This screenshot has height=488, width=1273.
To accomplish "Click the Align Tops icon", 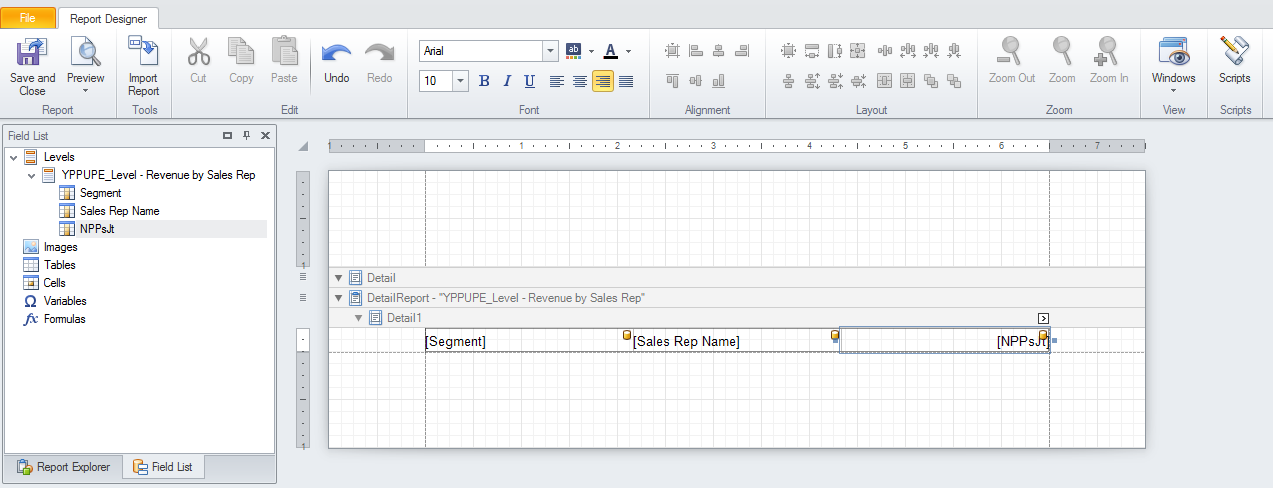I will click(x=672, y=81).
